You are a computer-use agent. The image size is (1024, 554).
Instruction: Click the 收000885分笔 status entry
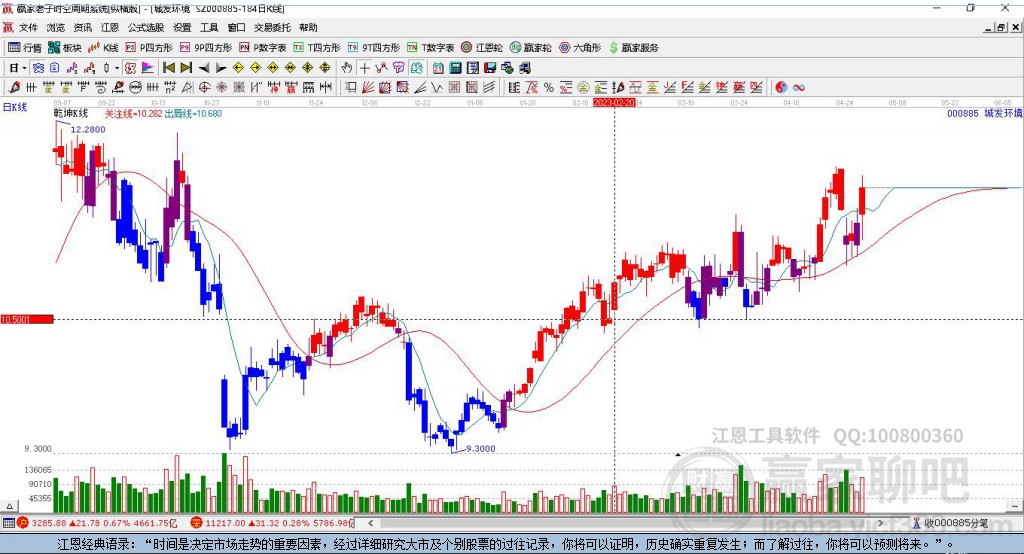[955, 523]
